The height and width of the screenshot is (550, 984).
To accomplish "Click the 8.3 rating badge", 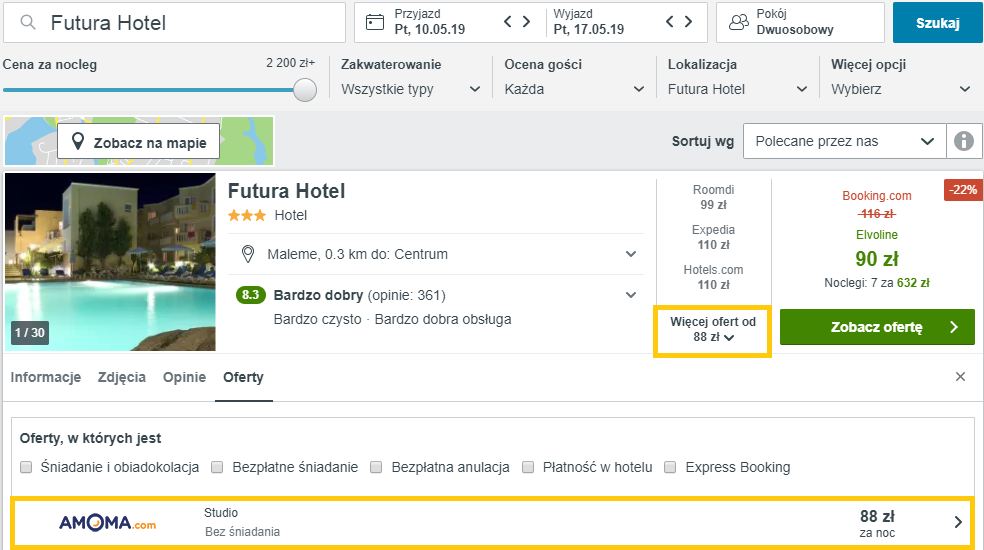I will coord(250,295).
